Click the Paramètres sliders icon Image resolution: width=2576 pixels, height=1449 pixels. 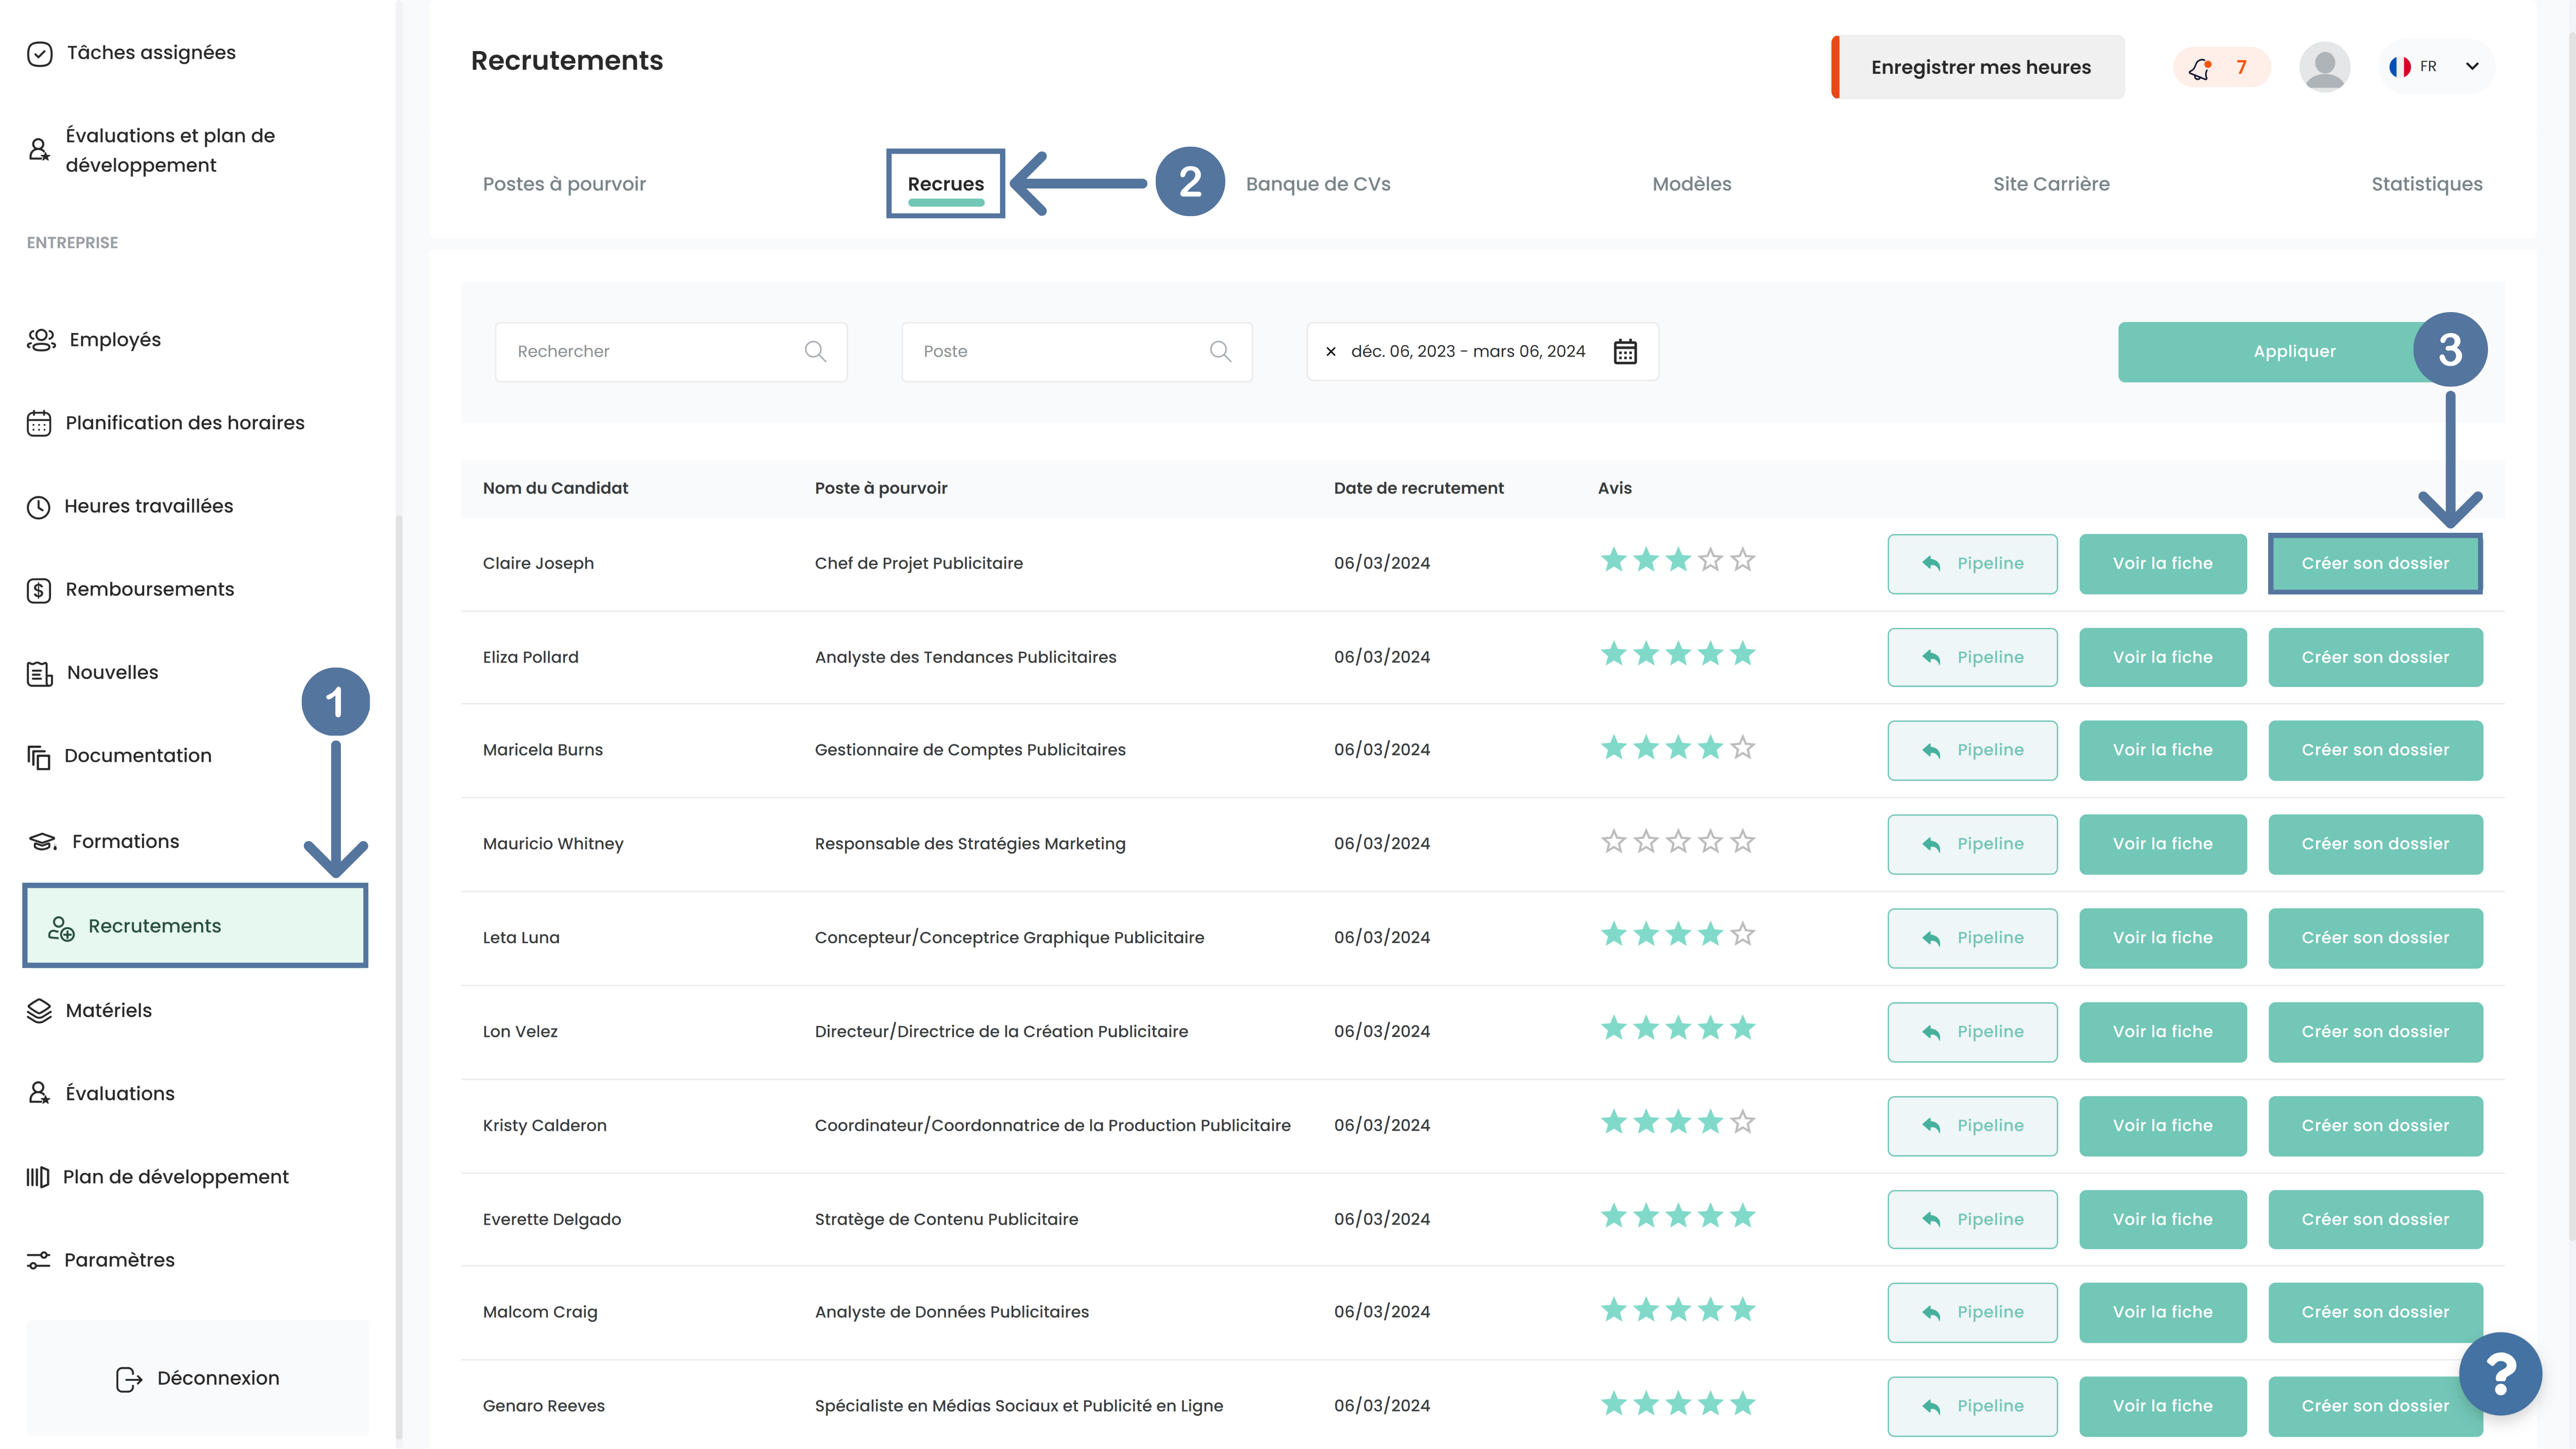39,1260
